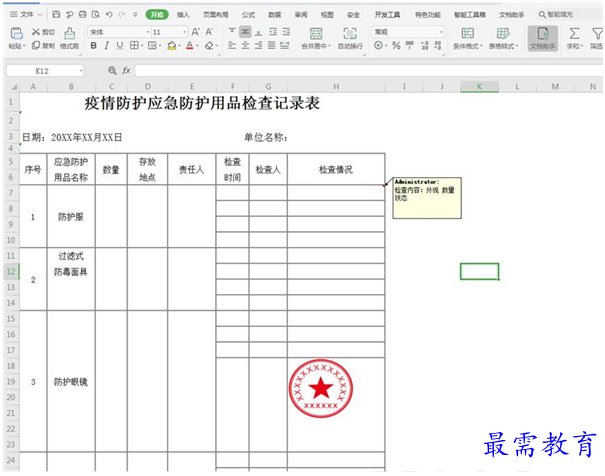Align text right
Image resolution: width=605 pixels, height=476 pixels.
pos(259,46)
